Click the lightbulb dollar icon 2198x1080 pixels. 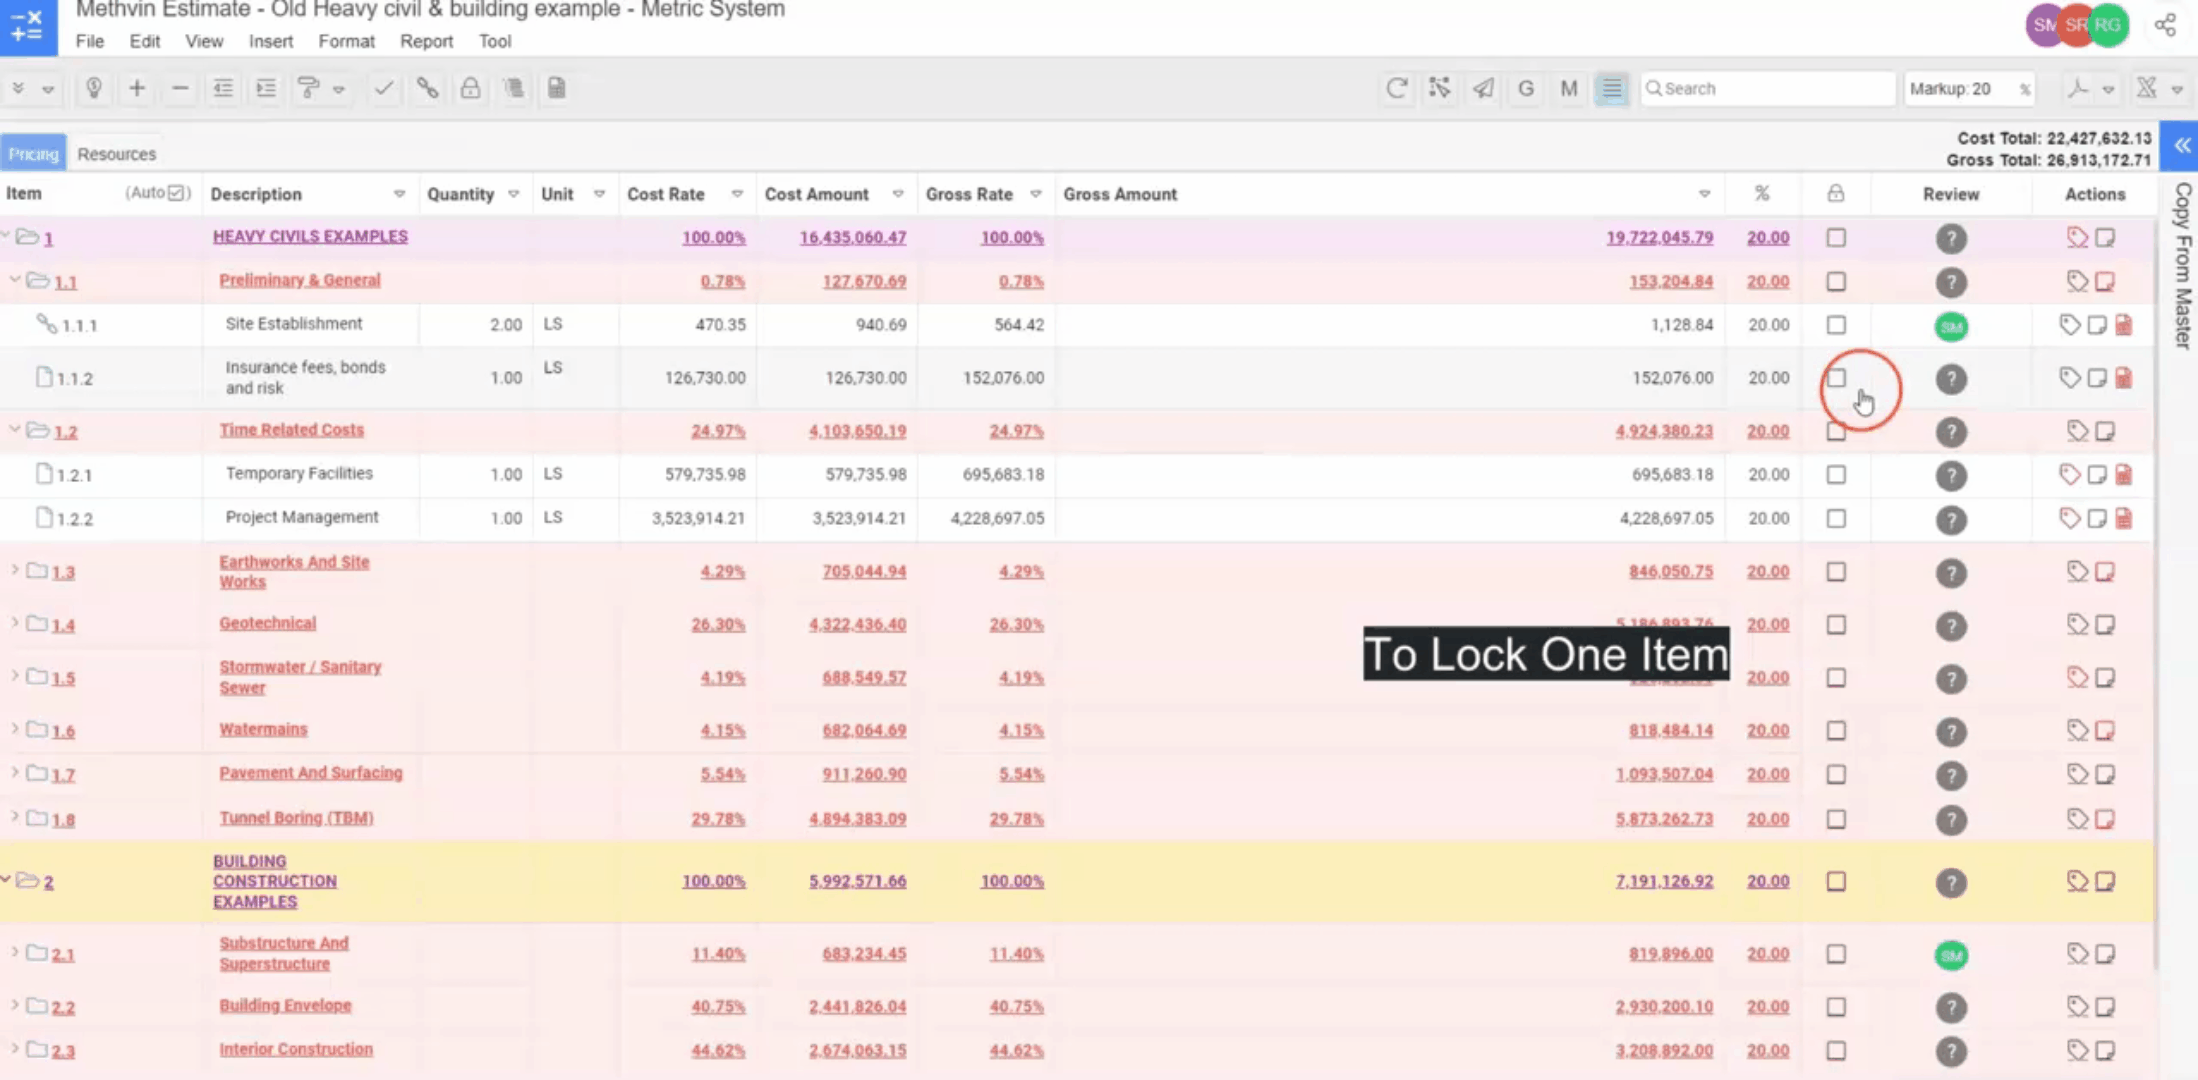(94, 88)
